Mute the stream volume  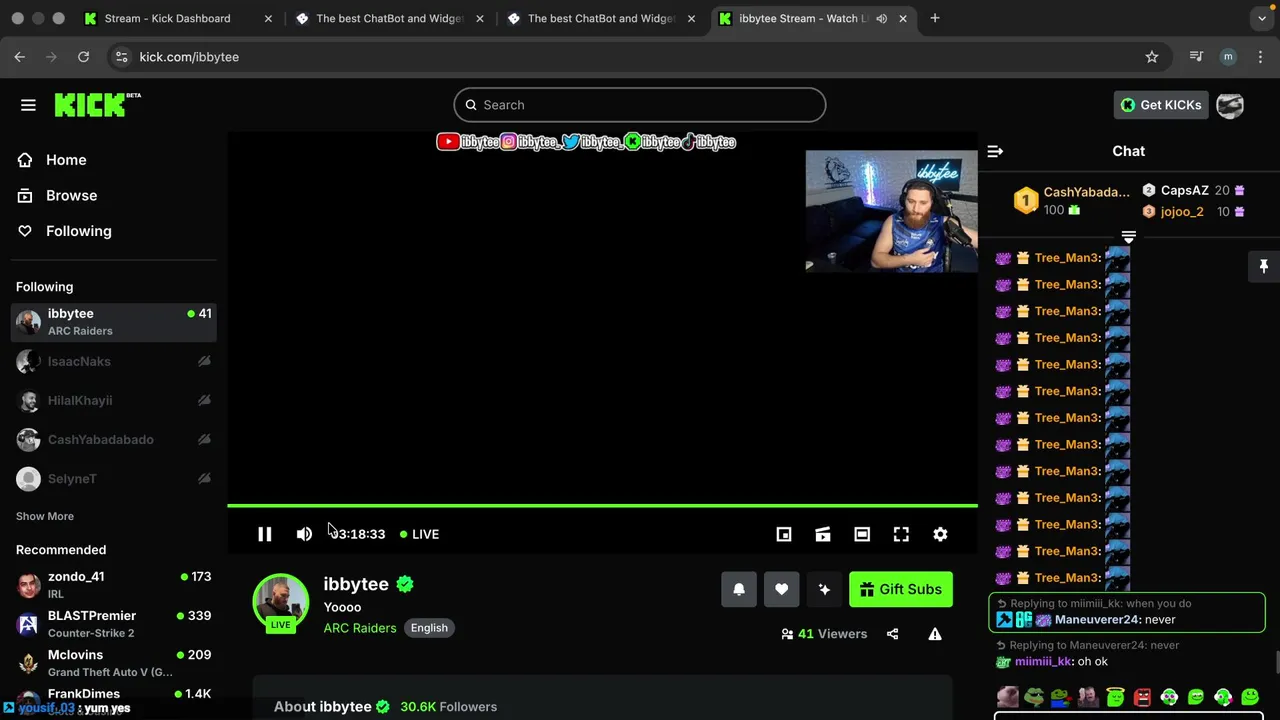[x=304, y=534]
